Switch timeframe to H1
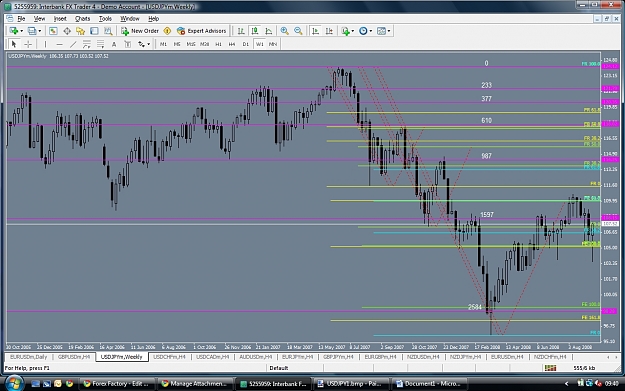The width and height of the screenshot is (625, 391). coord(218,44)
